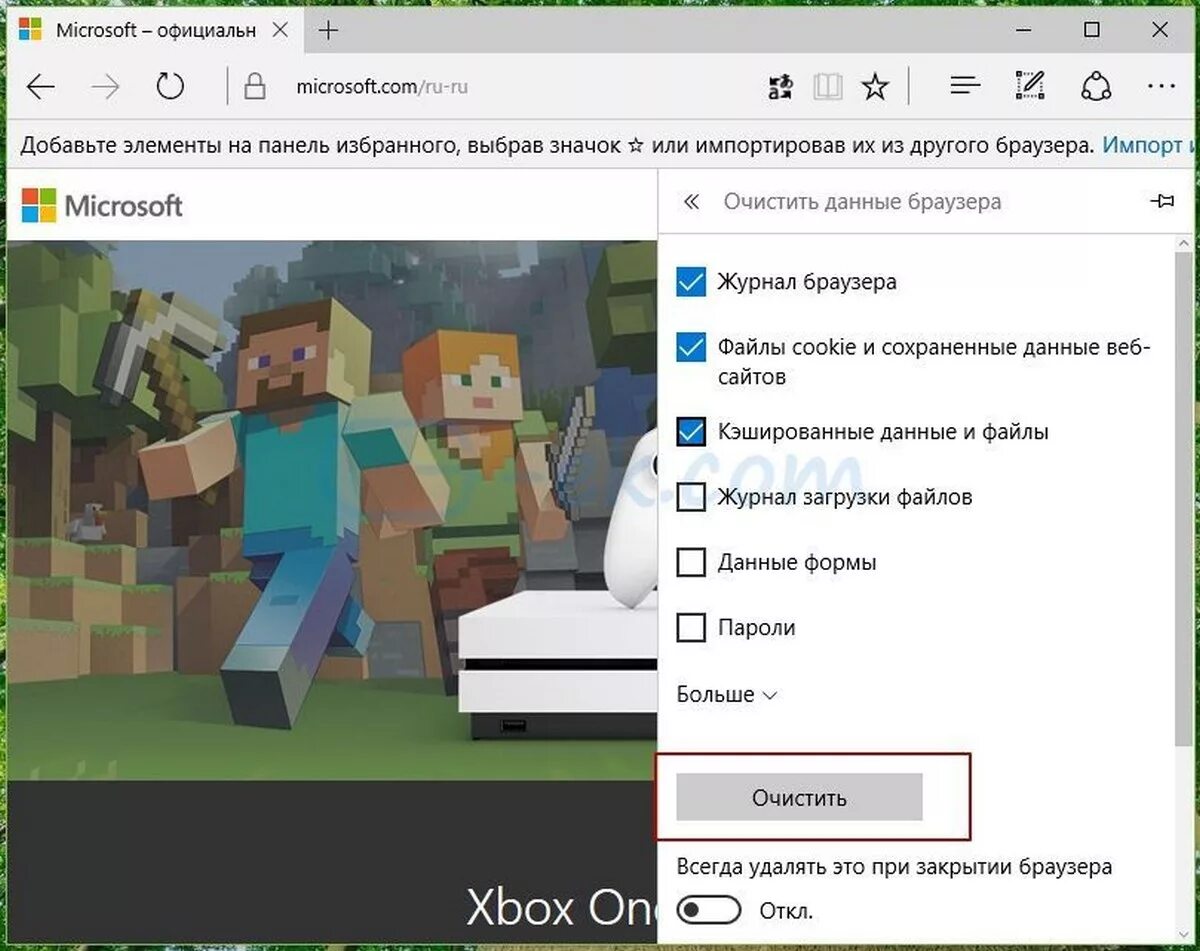This screenshot has width=1200, height=951.
Task: Uncheck Файлы cookie checkbox
Action: click(691, 347)
